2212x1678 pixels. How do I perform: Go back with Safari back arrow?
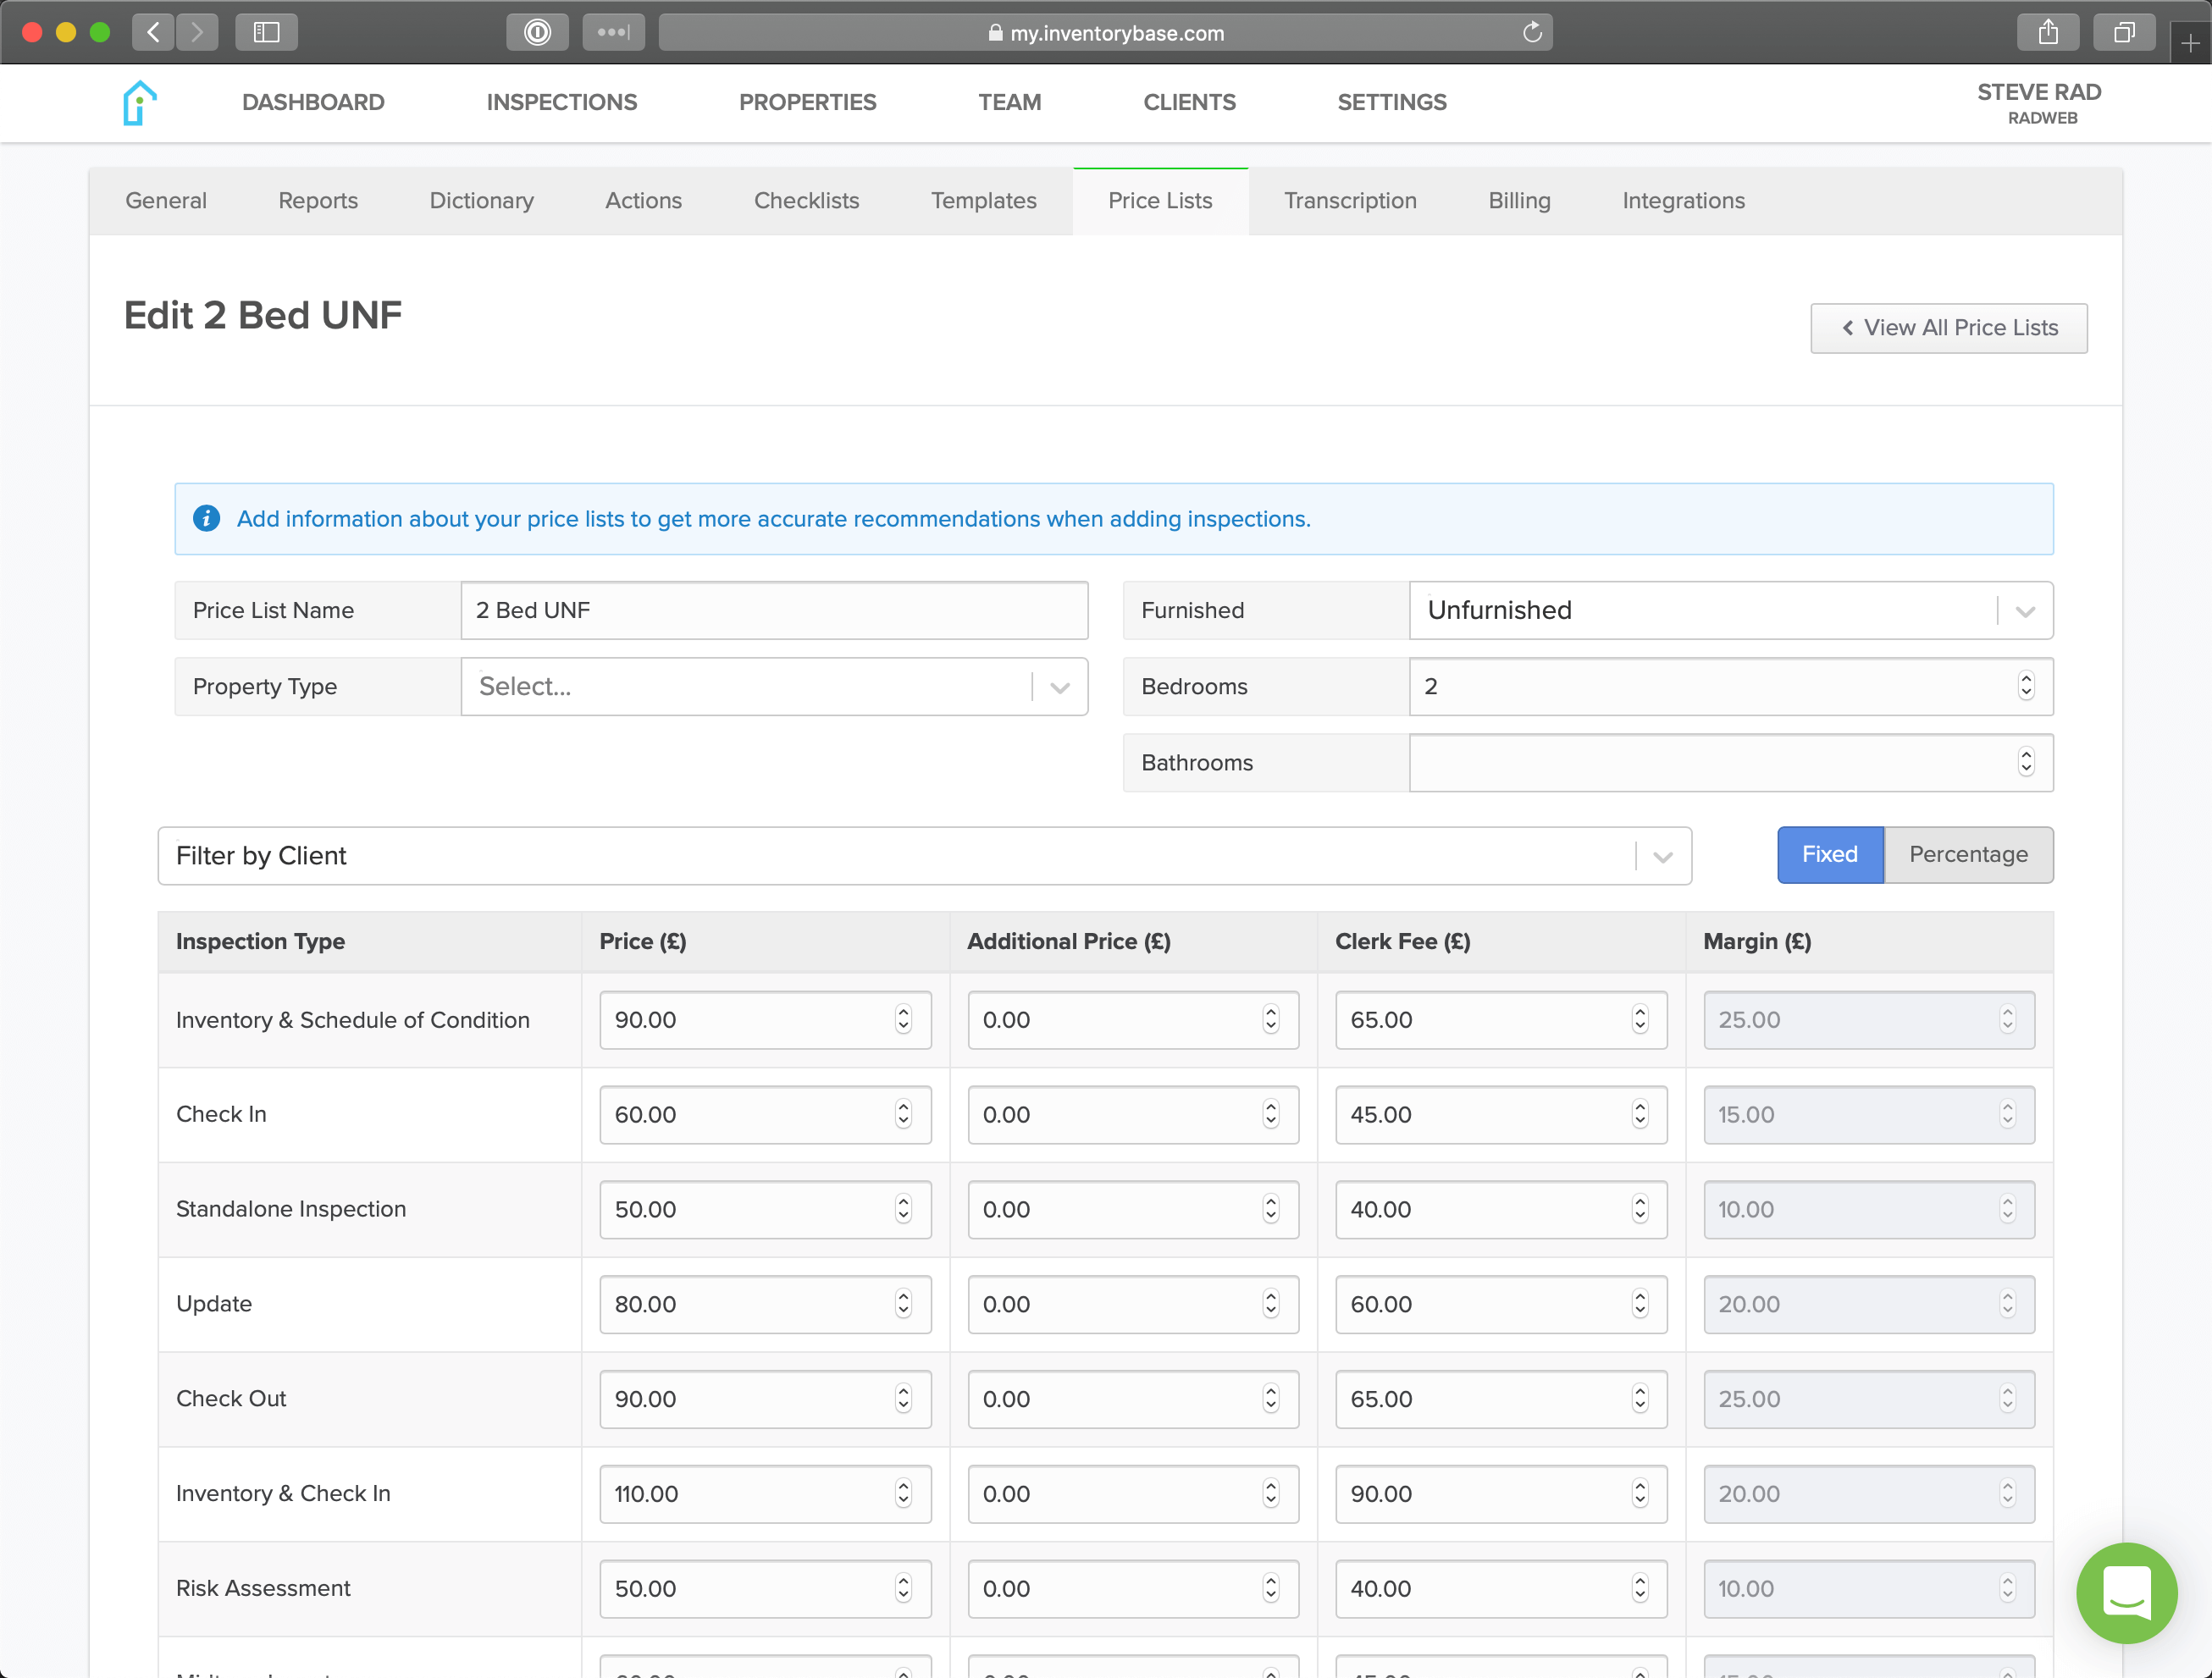click(153, 32)
